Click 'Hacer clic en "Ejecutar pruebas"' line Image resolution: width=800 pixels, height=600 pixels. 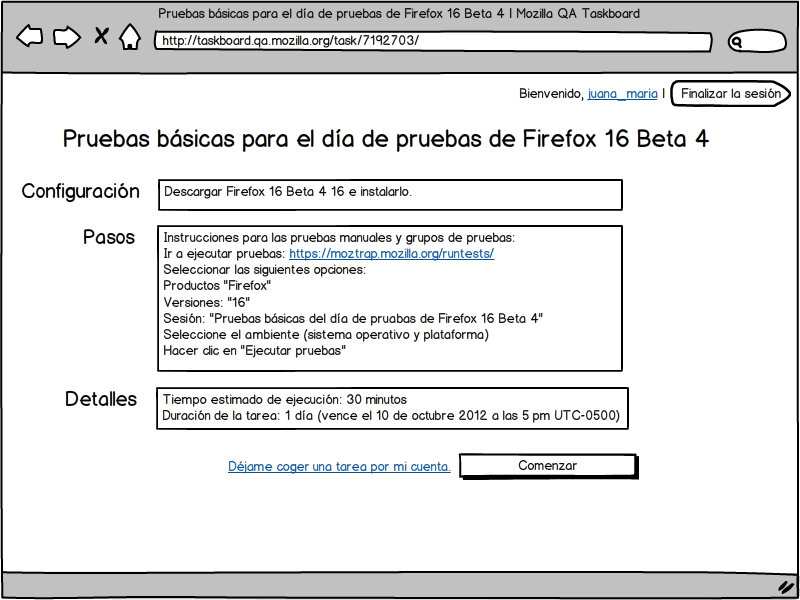coord(255,351)
